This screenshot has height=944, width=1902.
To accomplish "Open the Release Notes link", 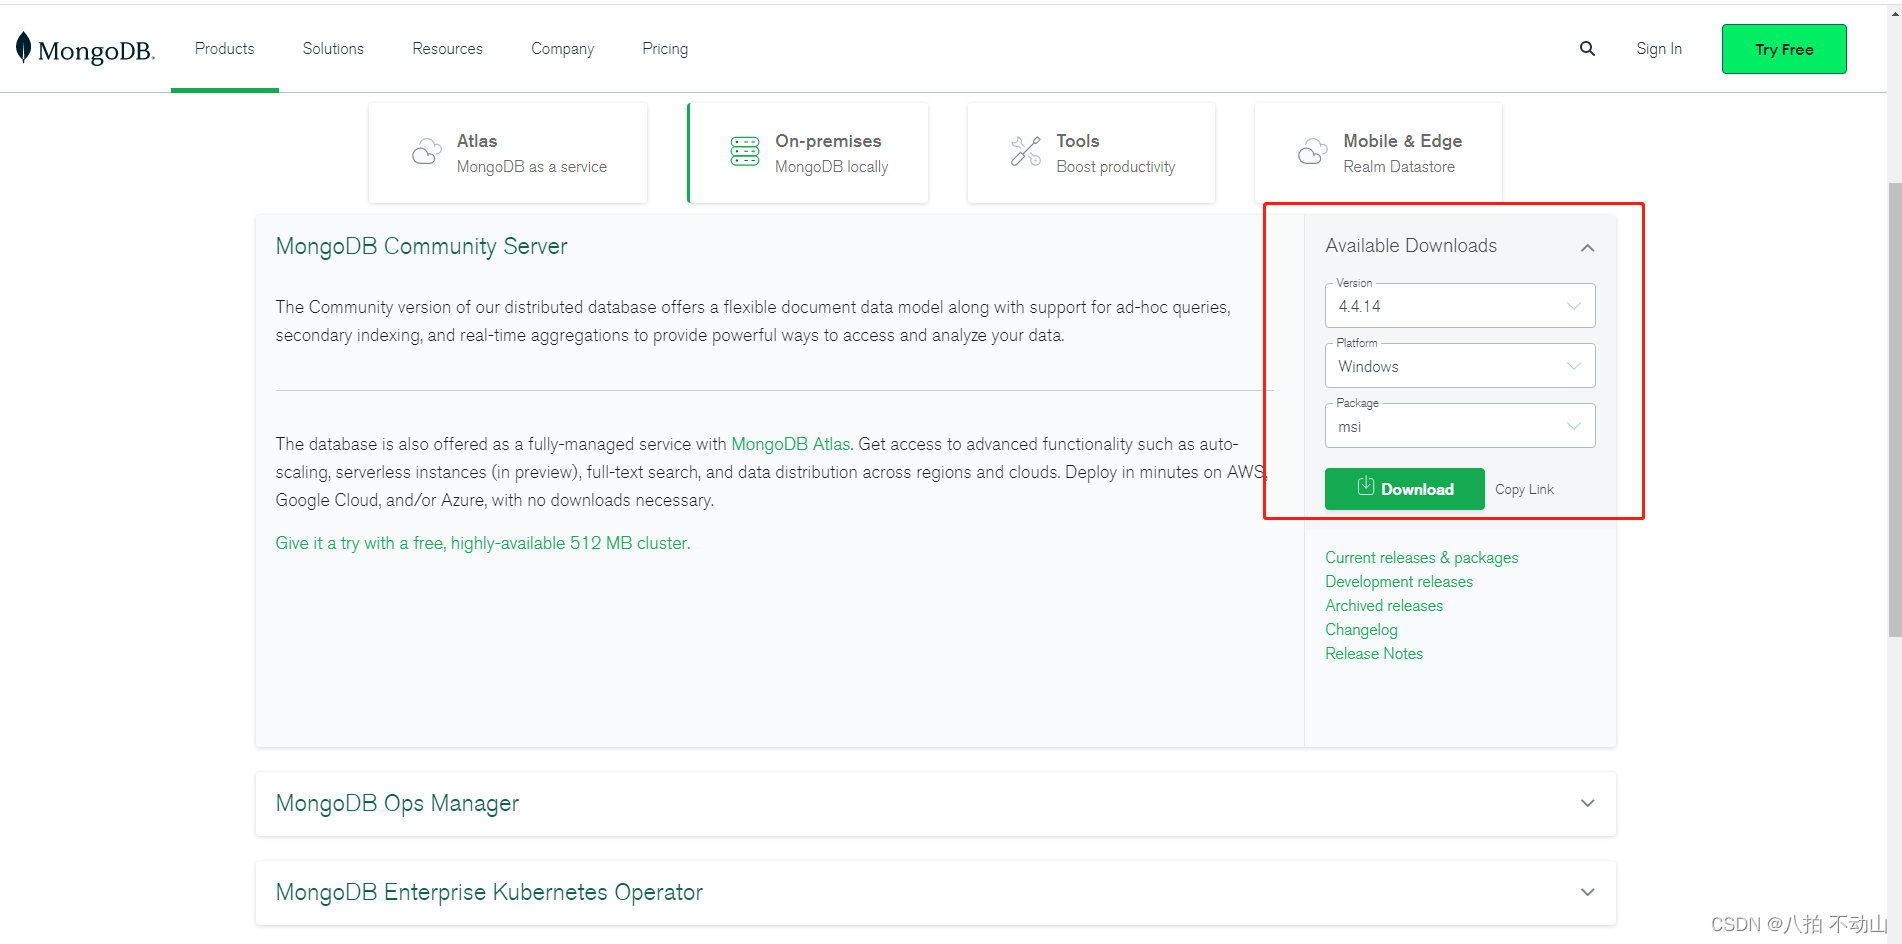I will click(1374, 654).
